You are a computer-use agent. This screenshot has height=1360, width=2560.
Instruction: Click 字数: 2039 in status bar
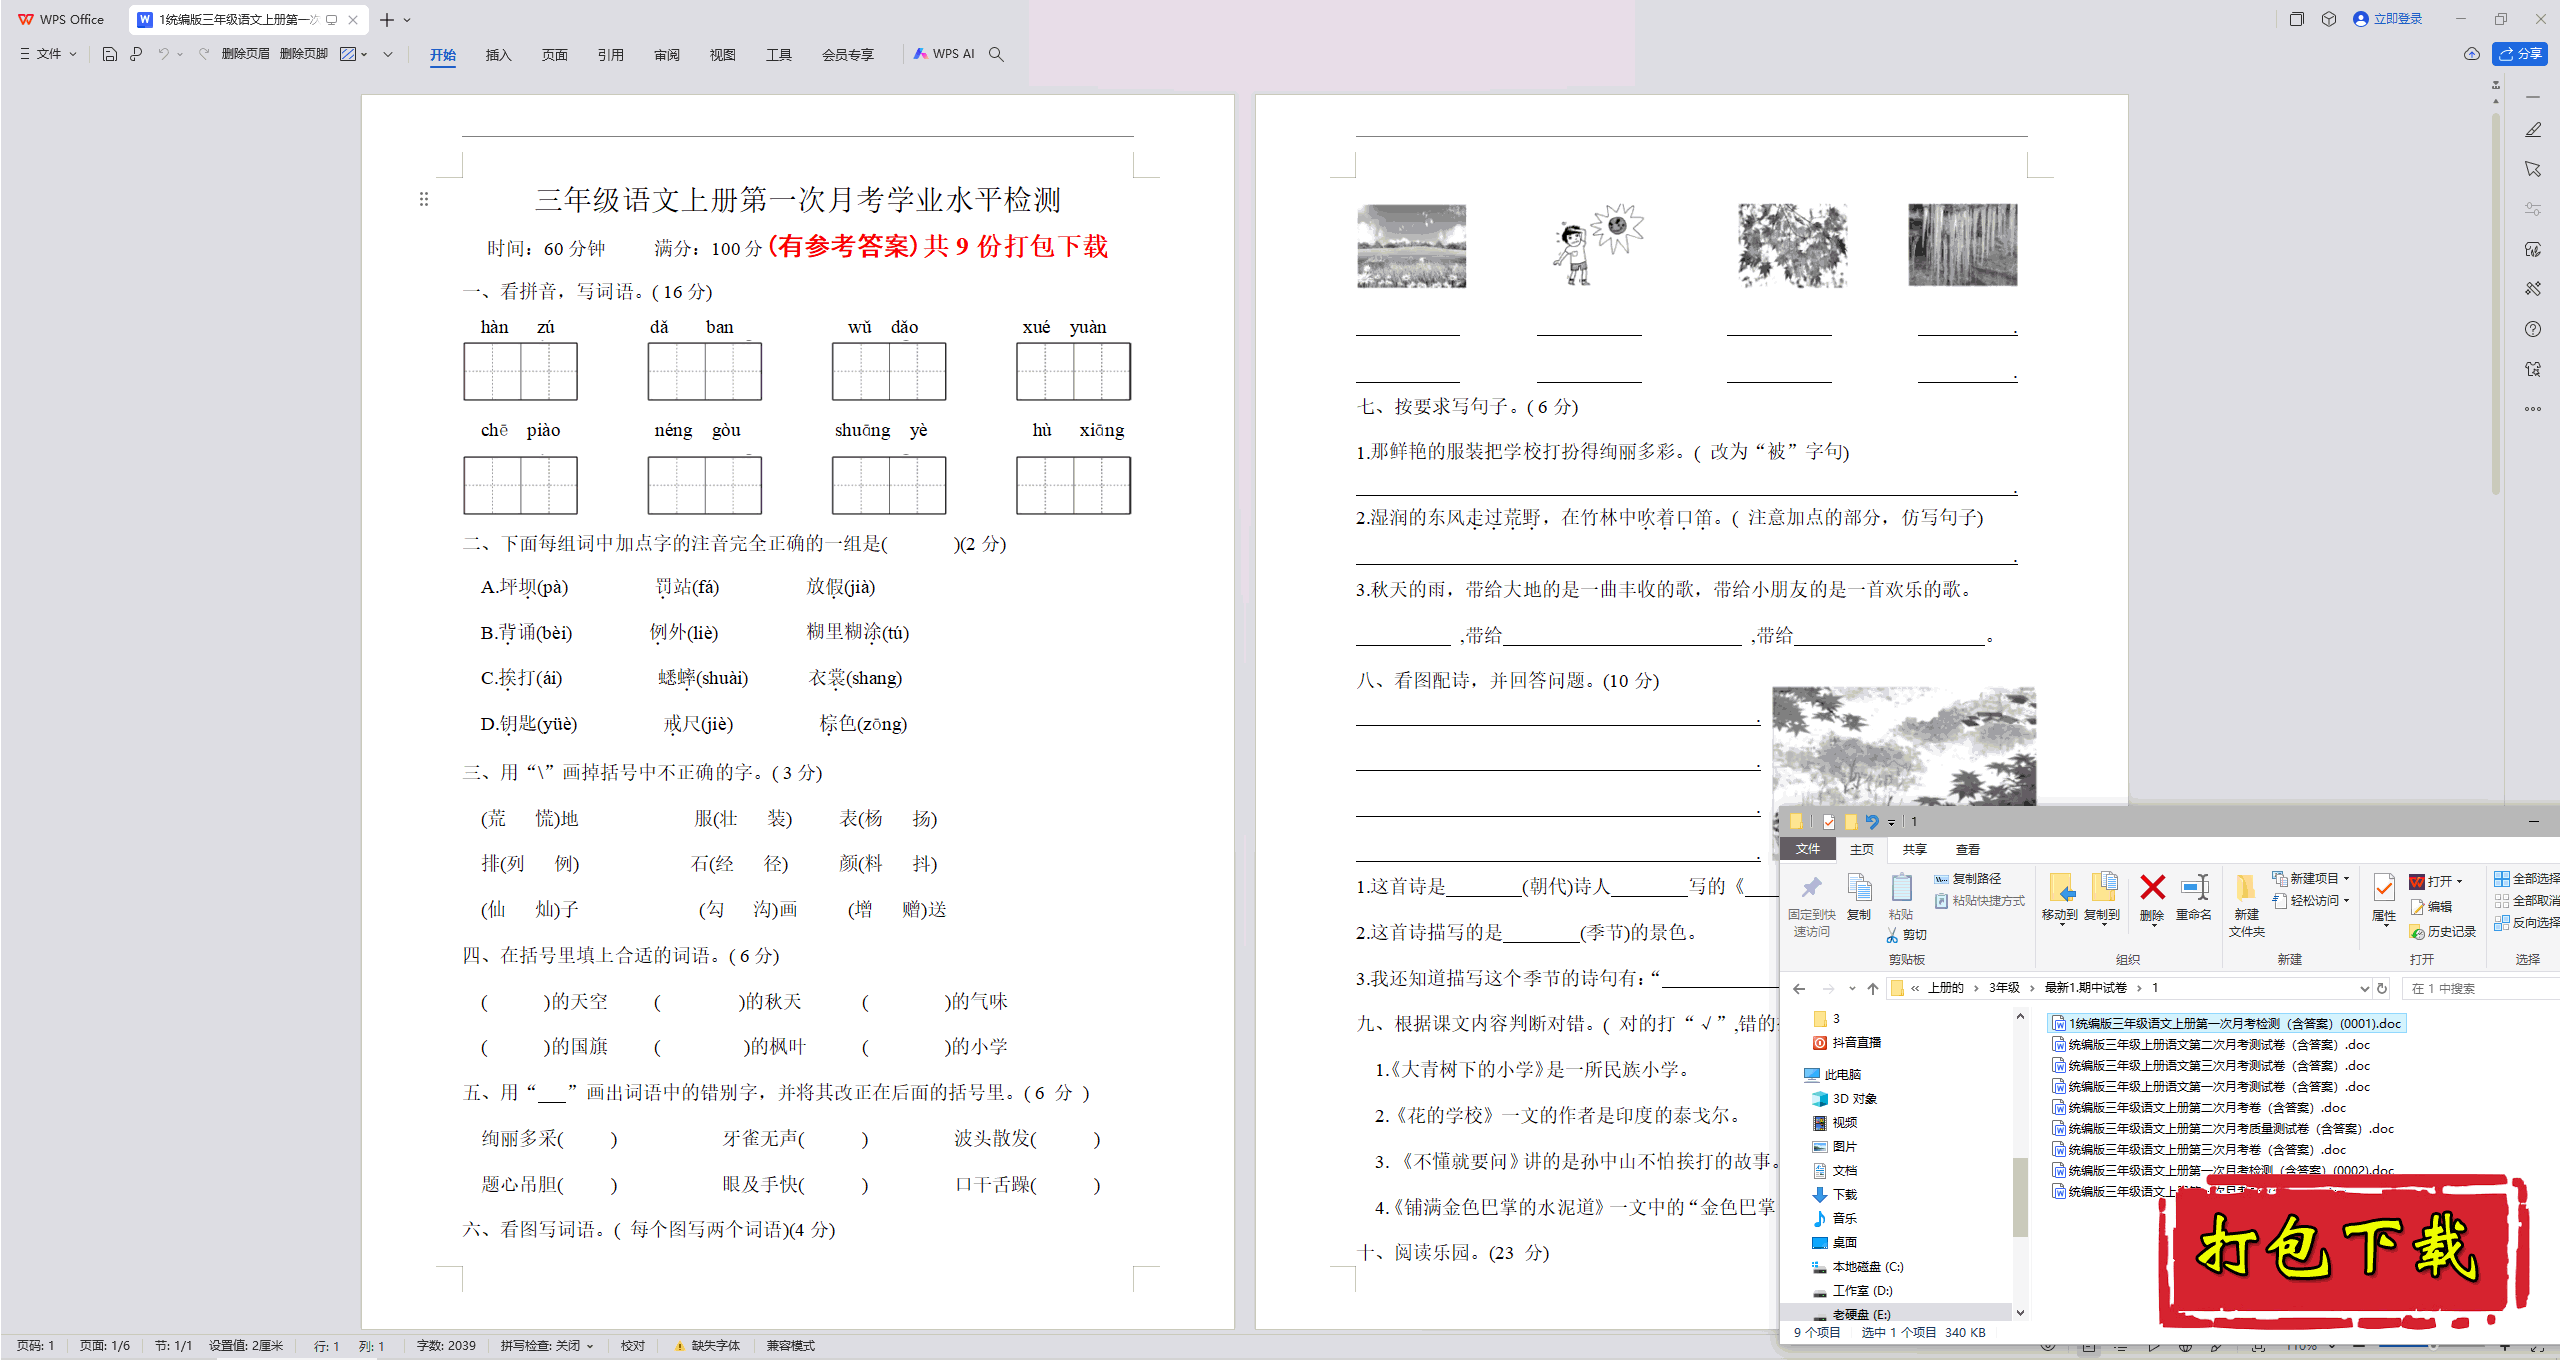(x=446, y=1346)
